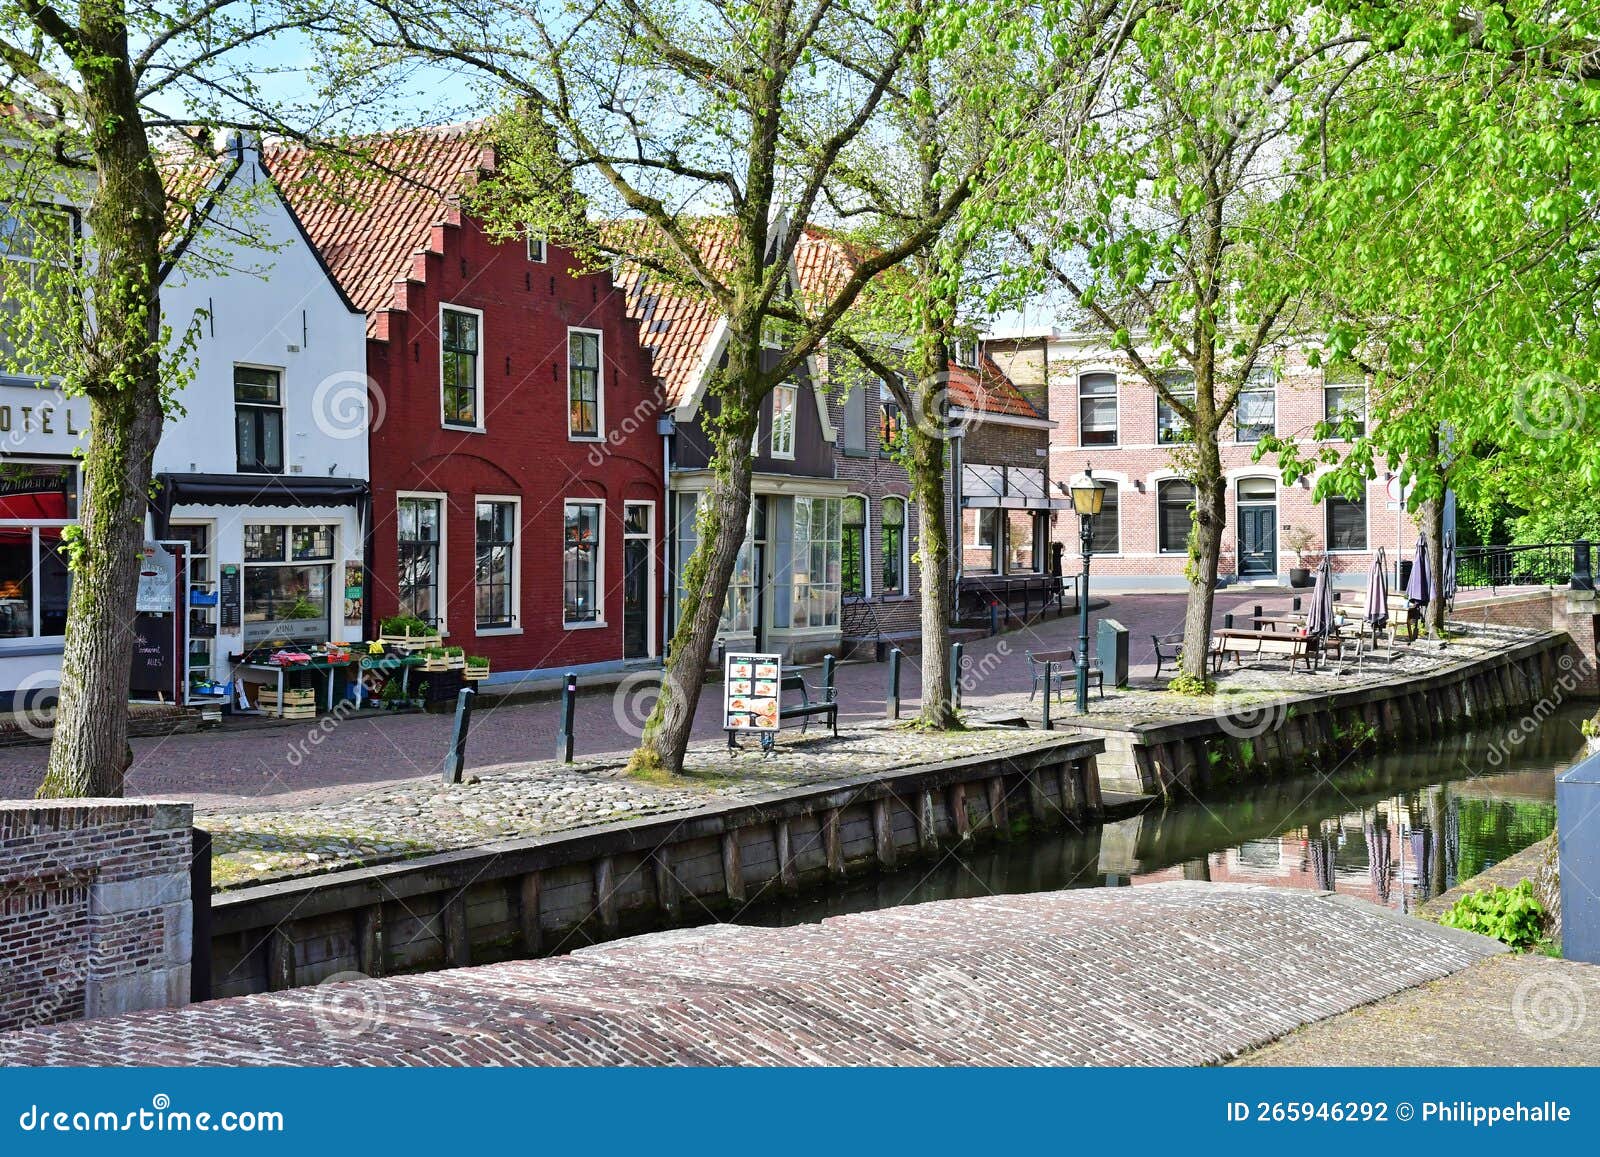The height and width of the screenshot is (1157, 1600).
Task: Click the watermark spiral over the canal water
Action: point(1245,715)
